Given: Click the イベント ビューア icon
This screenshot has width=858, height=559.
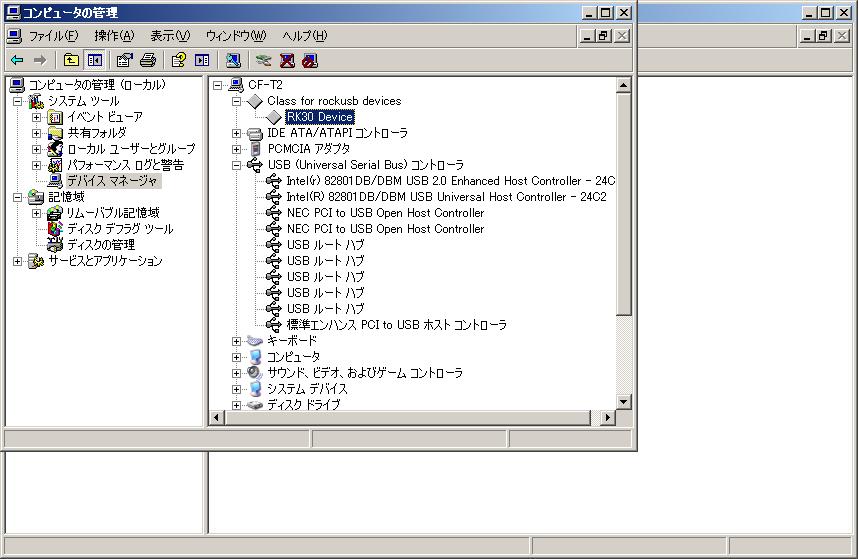Looking at the screenshot, I should 55,117.
